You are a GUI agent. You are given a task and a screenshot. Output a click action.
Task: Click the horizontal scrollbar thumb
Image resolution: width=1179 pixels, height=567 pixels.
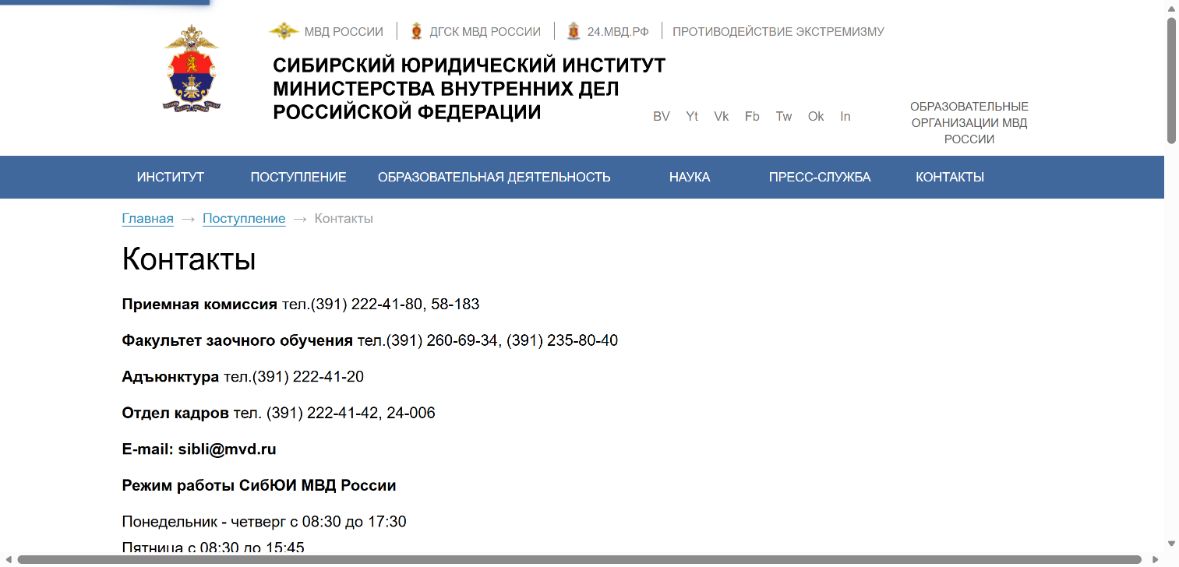pos(579,559)
